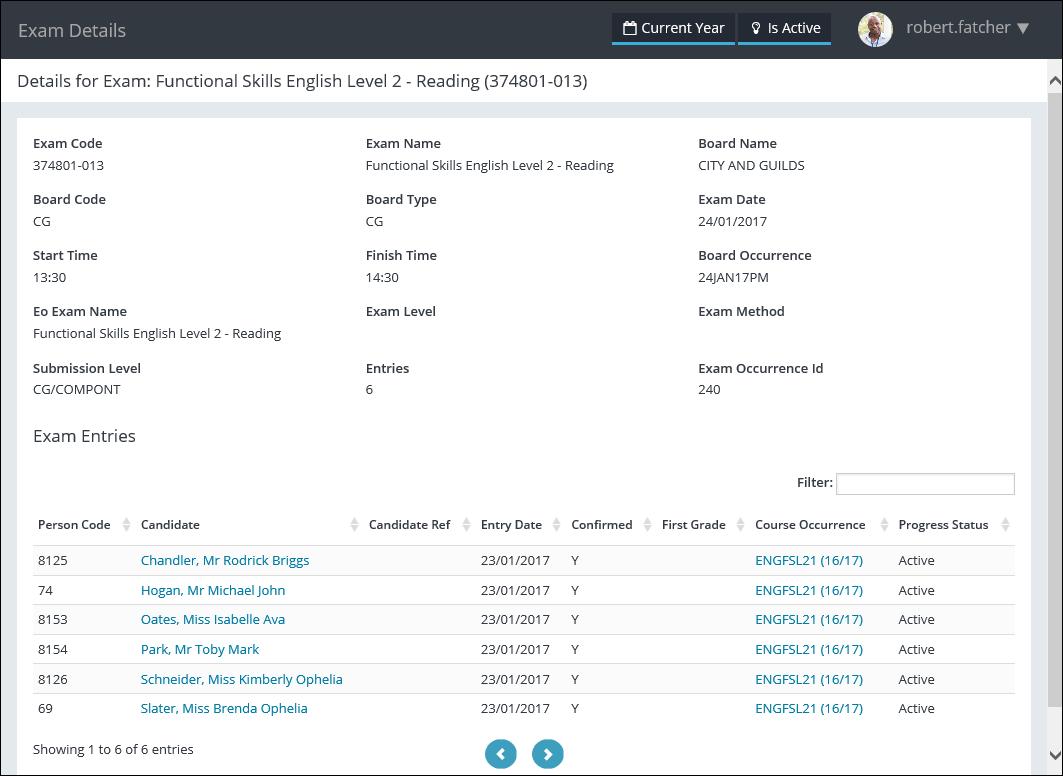
Task: Open ENGFSL21 course for Hogan row
Action: point(808,591)
